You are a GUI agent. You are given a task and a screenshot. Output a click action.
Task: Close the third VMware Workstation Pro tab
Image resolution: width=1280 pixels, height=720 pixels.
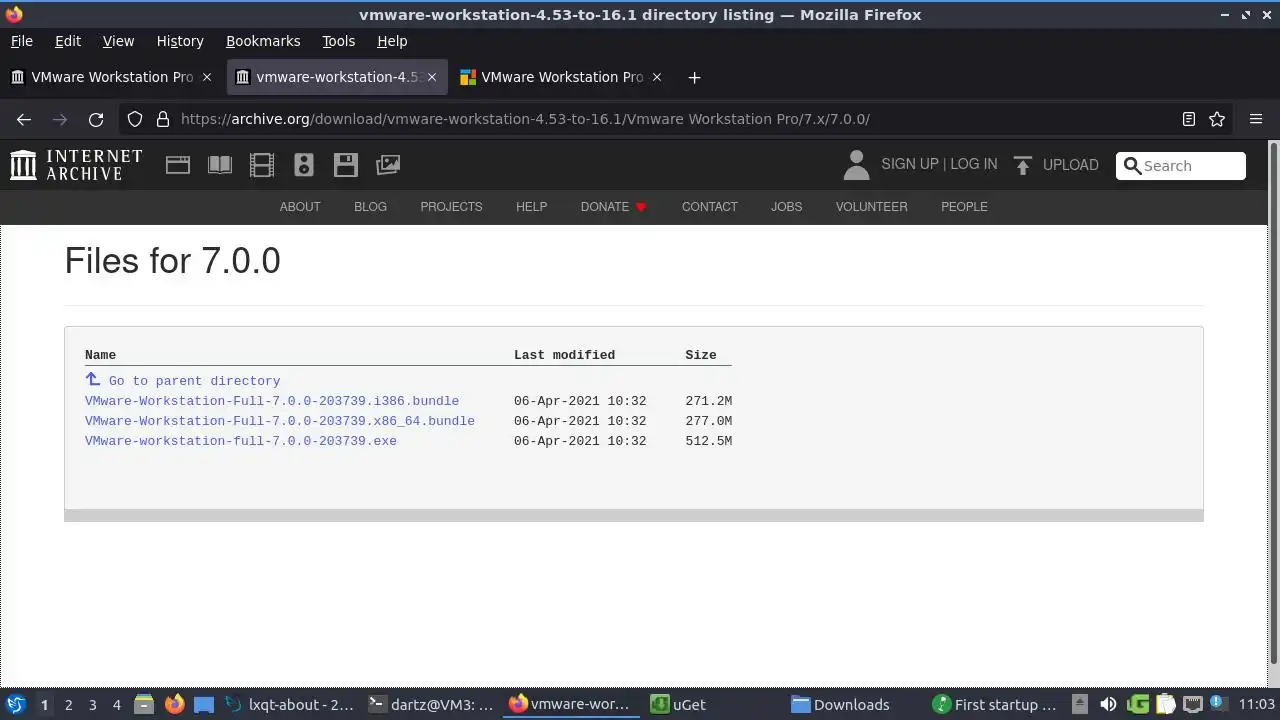coord(657,77)
